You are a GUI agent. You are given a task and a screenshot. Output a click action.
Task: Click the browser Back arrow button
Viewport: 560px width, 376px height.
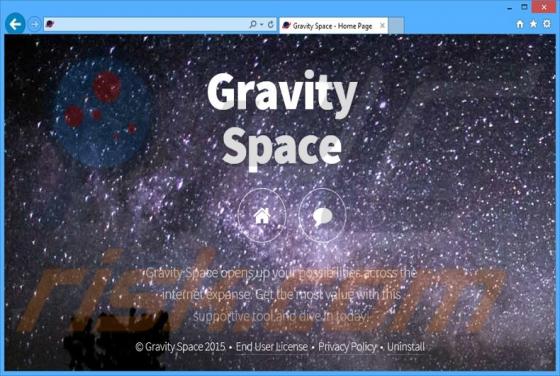coord(15,24)
